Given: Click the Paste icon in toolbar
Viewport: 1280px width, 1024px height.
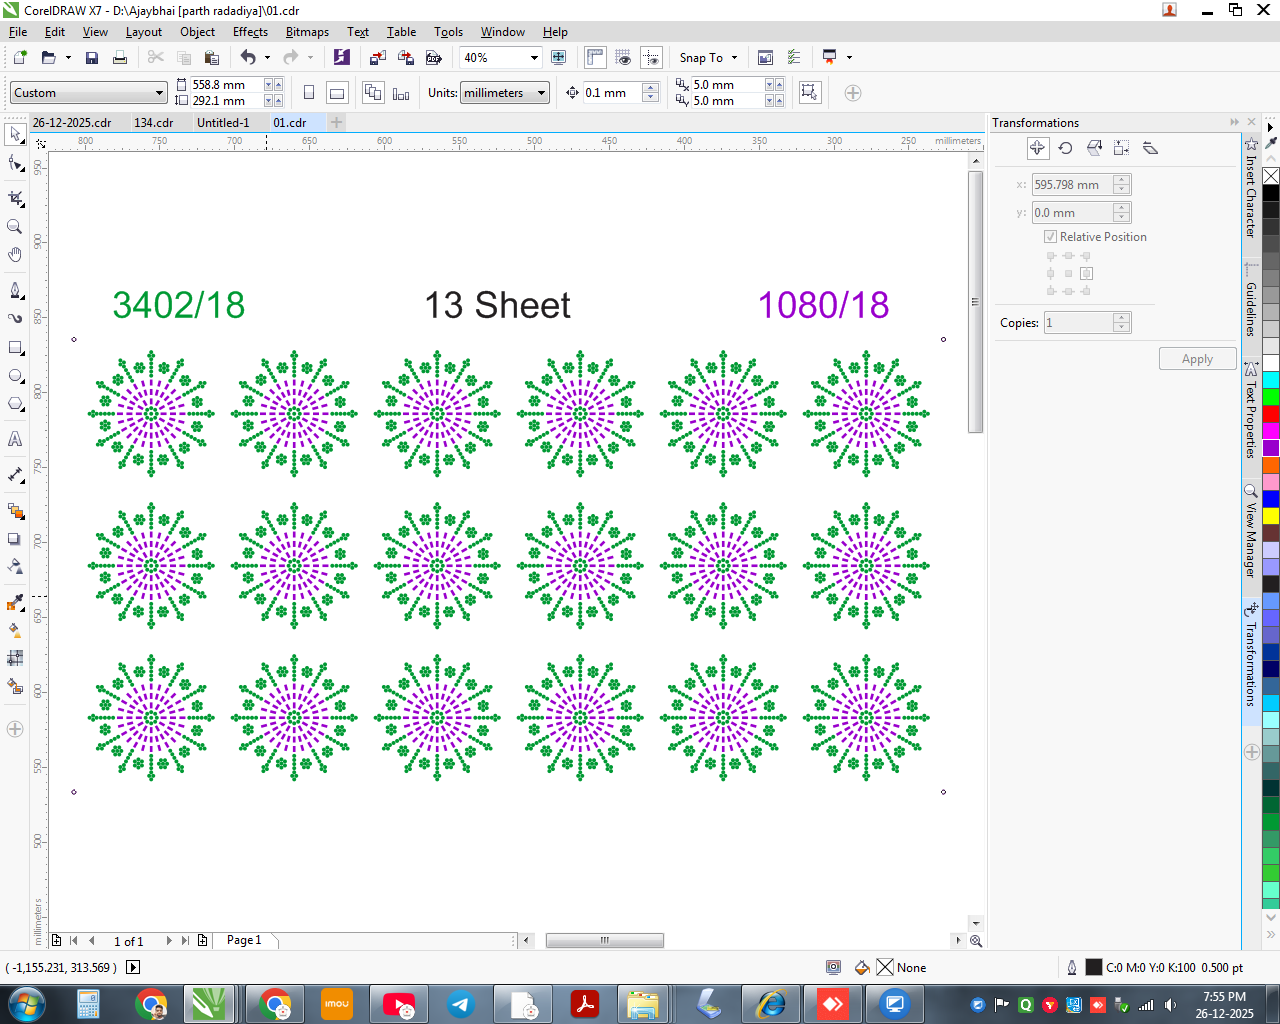Looking at the screenshot, I should pos(211,58).
